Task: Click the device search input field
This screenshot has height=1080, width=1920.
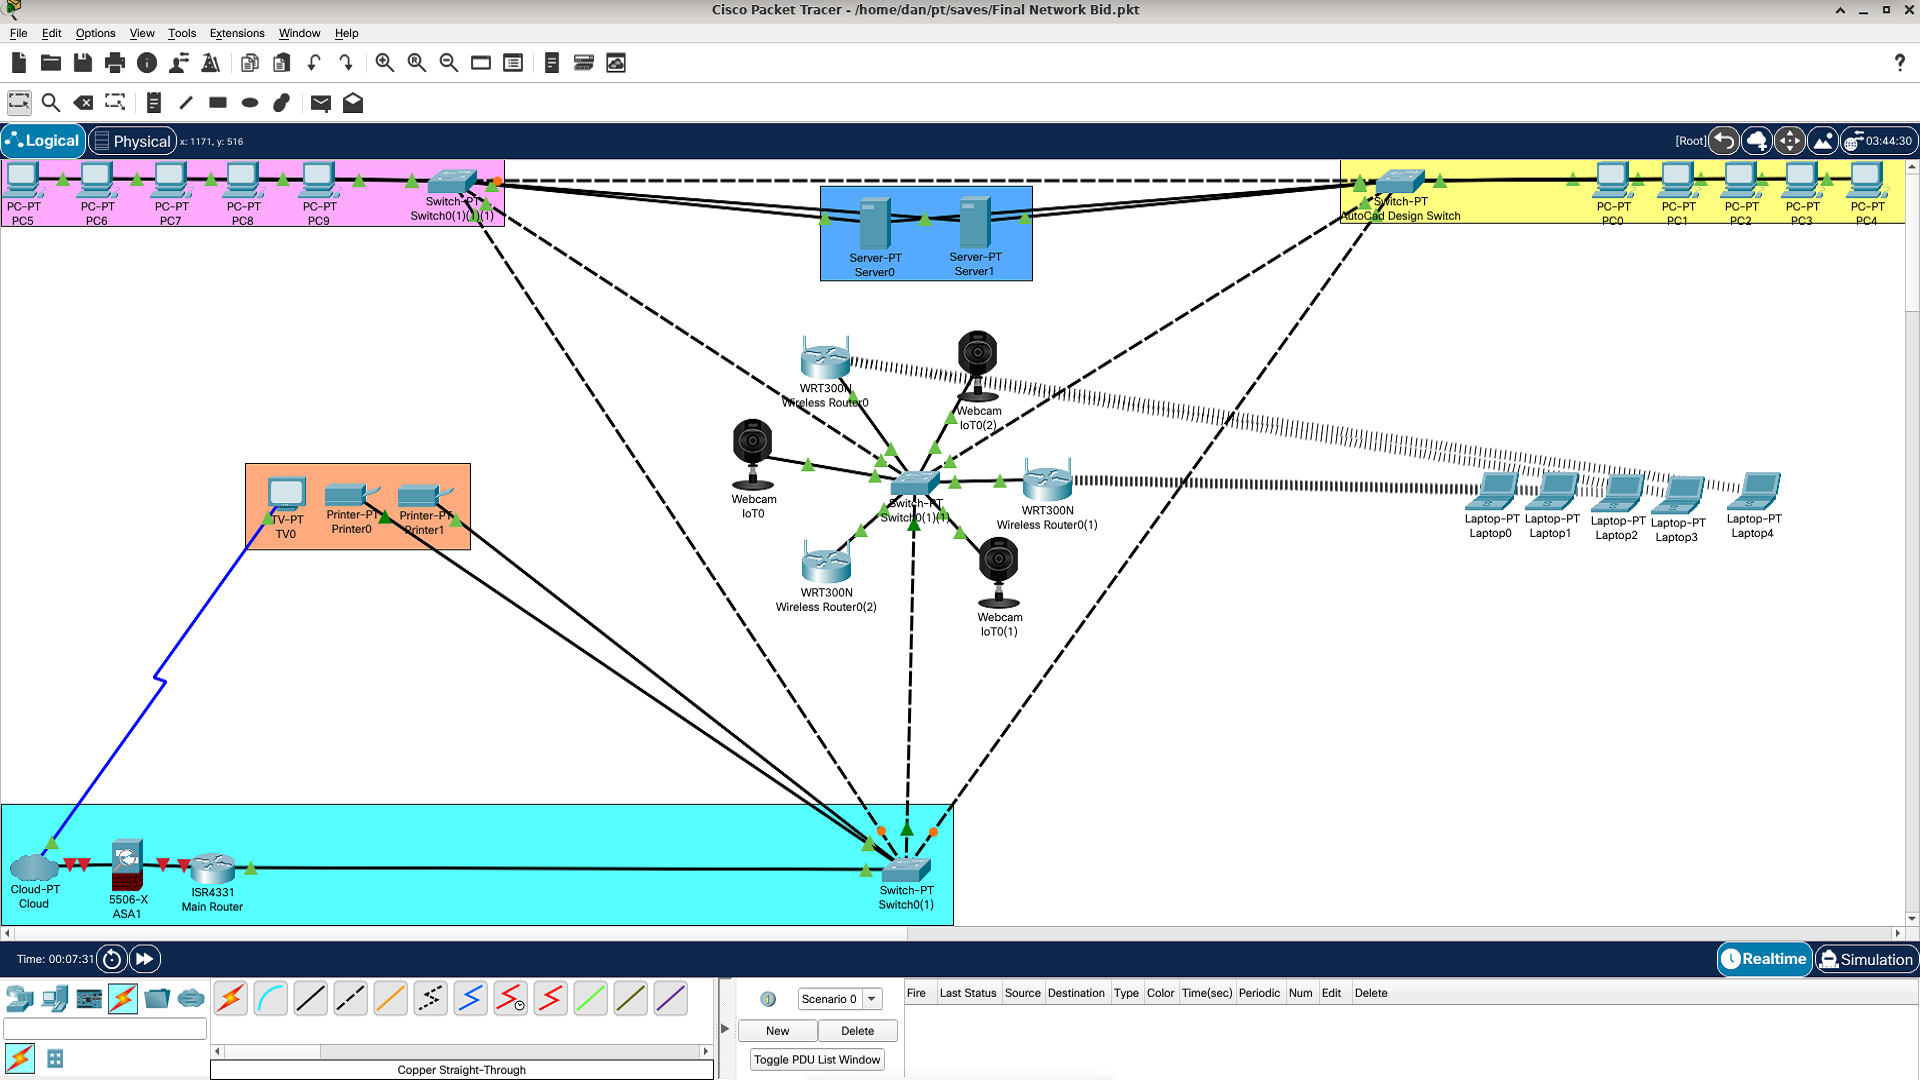Action: click(105, 1028)
